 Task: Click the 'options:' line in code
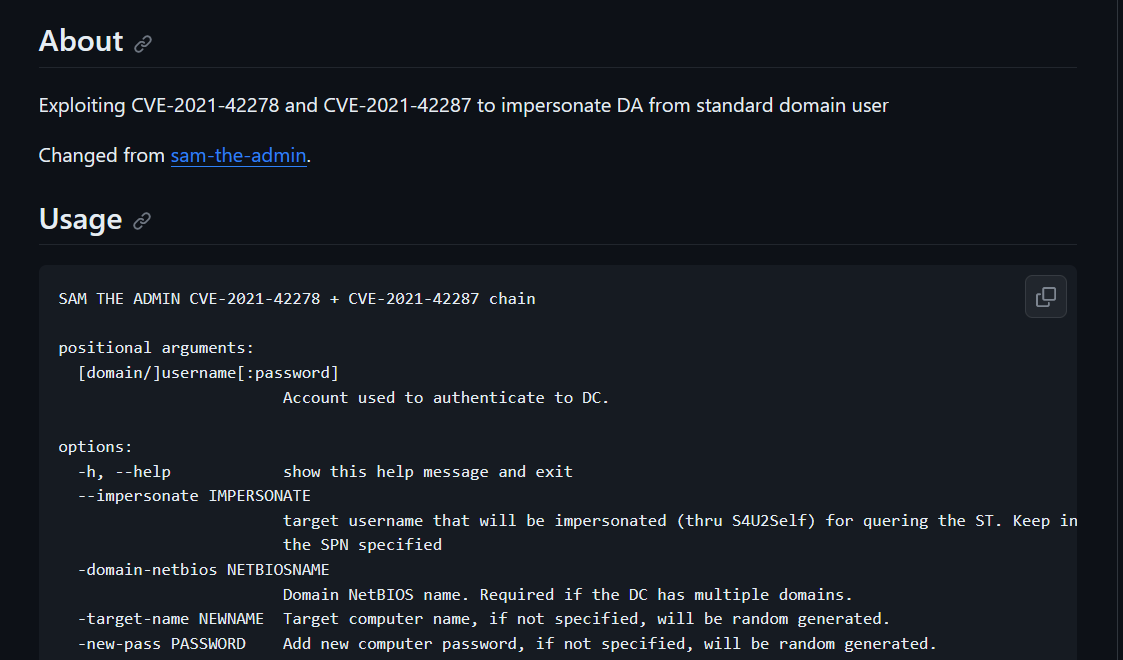(95, 447)
